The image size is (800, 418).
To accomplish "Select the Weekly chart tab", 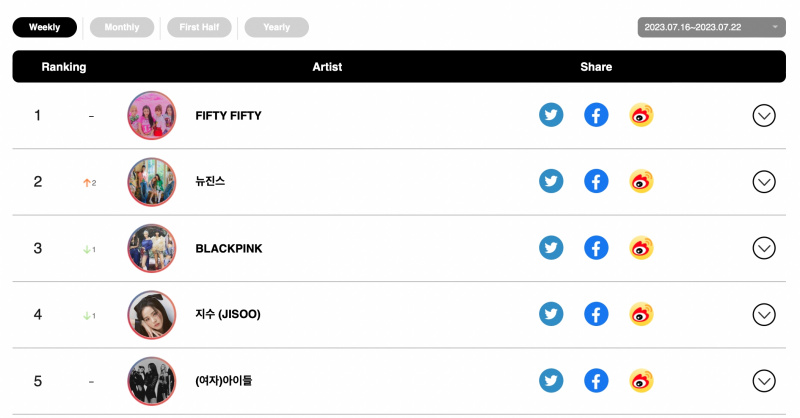I will [x=44, y=27].
